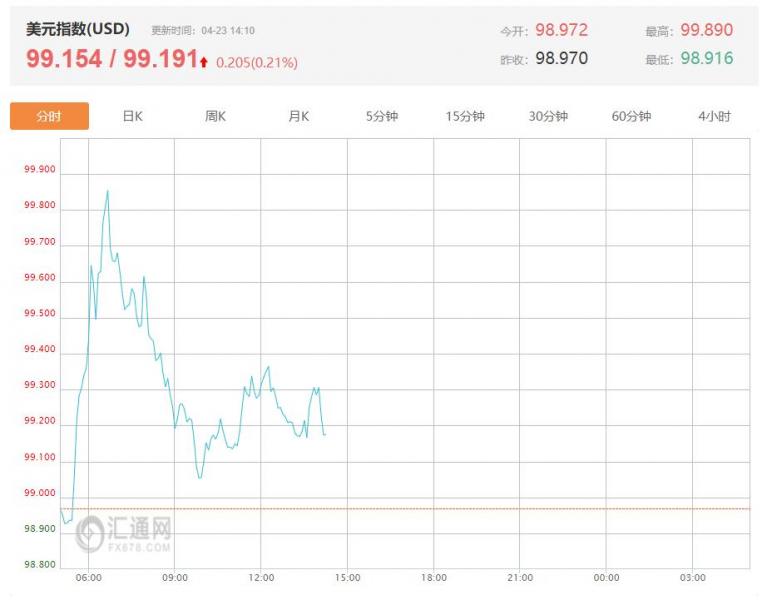Image resolution: width=767 pixels, height=600 pixels.
Task: Click the 最高 value 99.890
Action: [x=707, y=30]
